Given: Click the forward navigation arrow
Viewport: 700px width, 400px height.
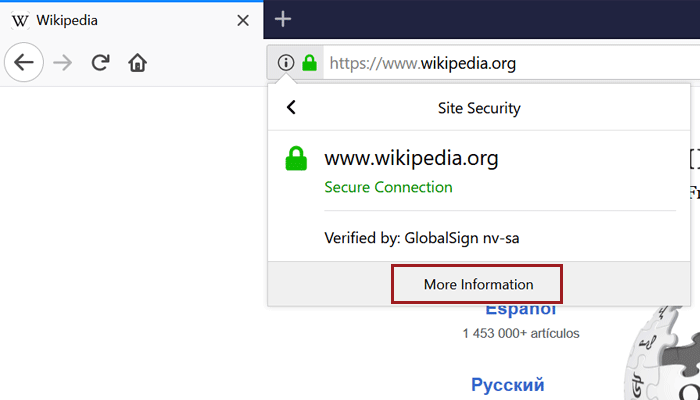Looking at the screenshot, I should click(x=62, y=63).
